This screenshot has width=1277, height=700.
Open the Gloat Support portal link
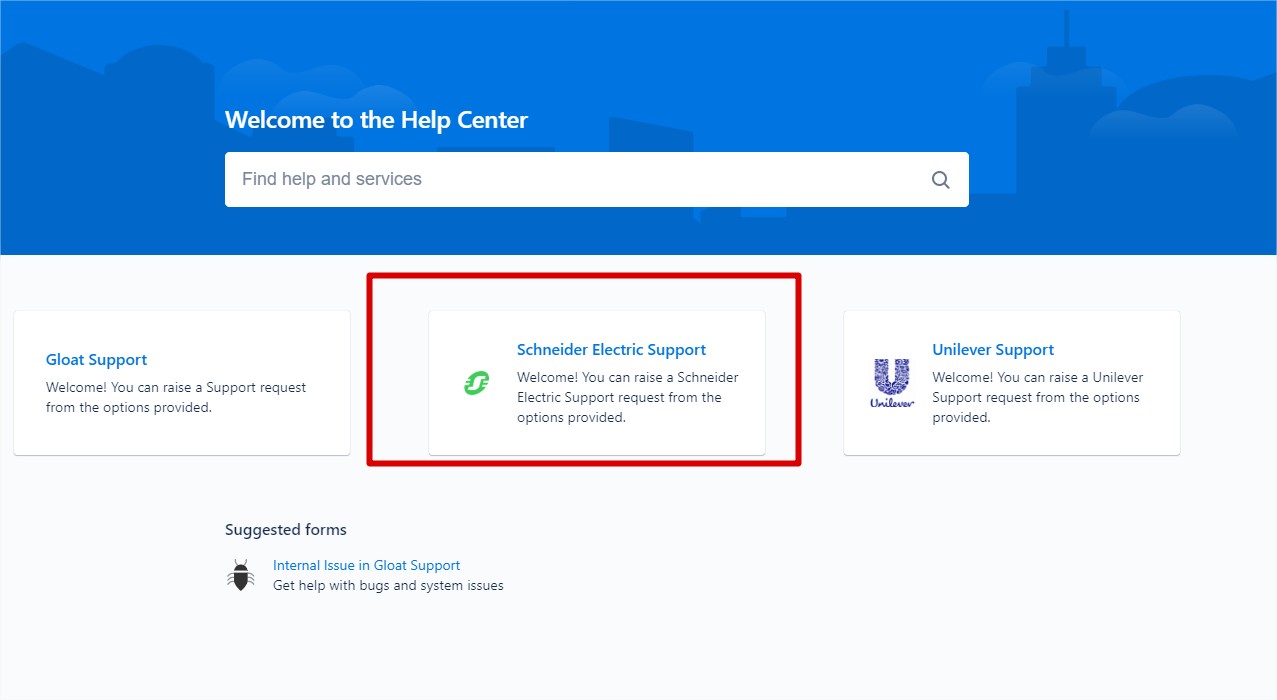click(96, 360)
